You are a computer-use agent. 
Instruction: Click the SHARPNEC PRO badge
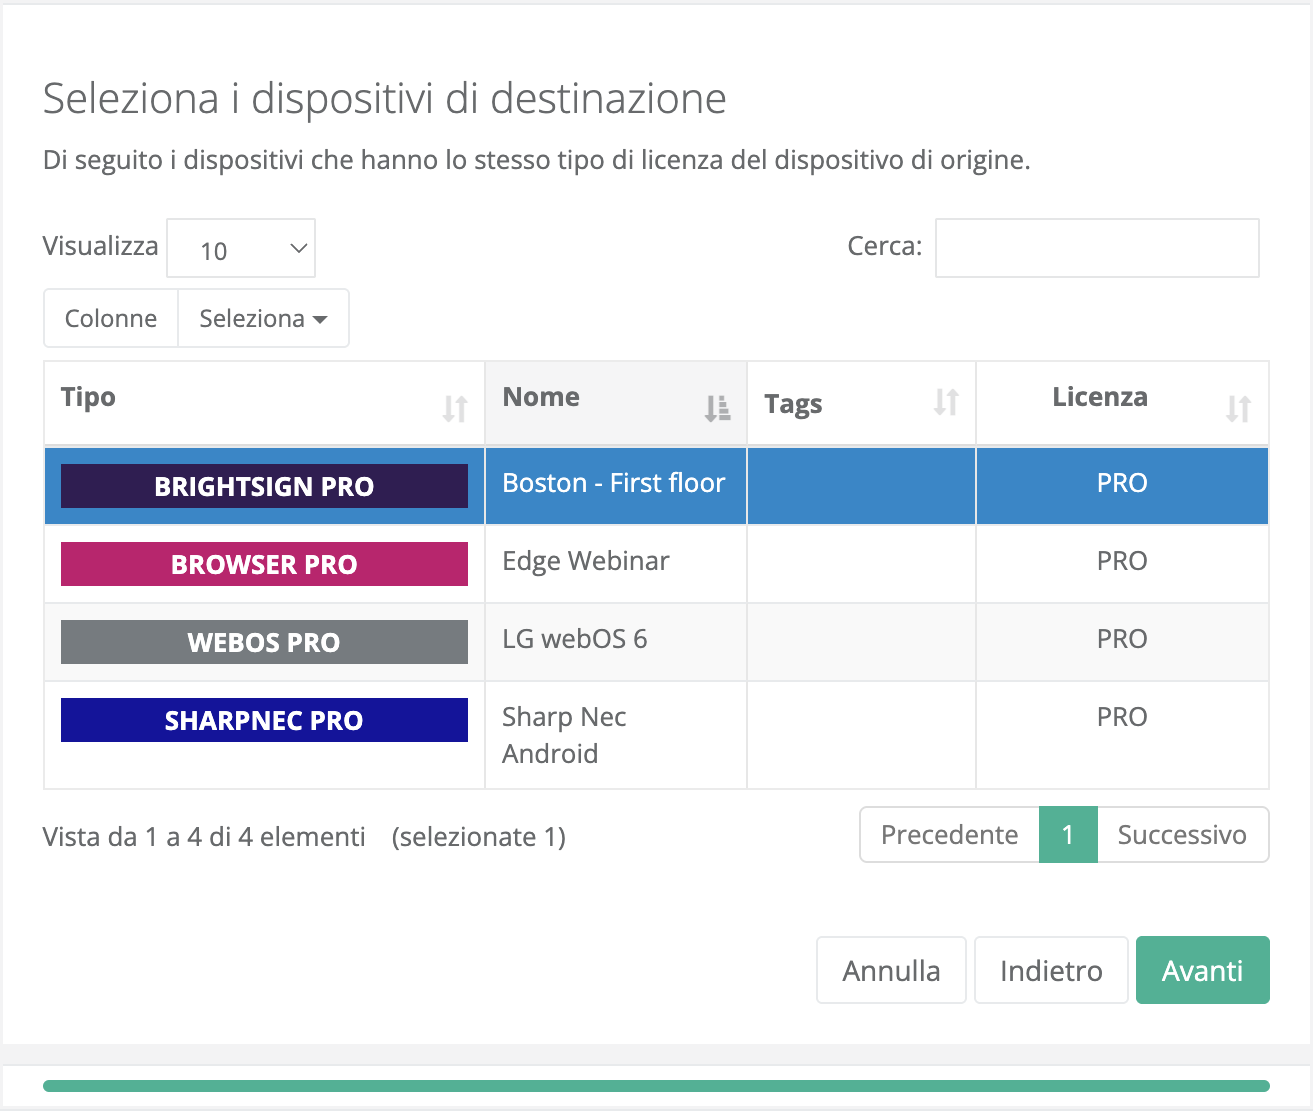click(x=263, y=719)
